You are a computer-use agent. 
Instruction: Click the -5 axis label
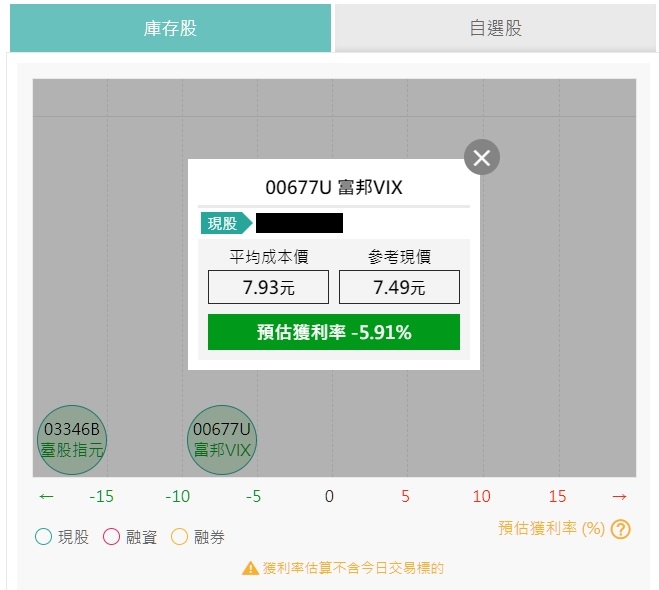(253, 496)
